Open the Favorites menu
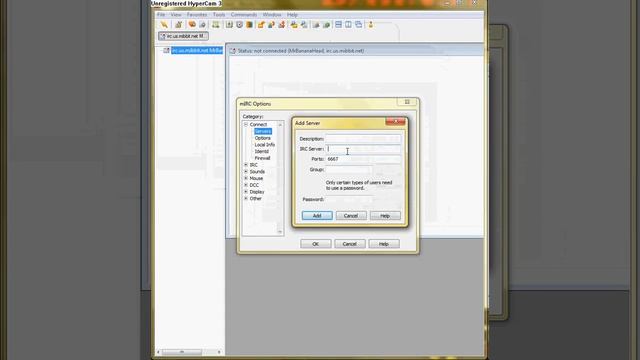640x360 pixels. [x=197, y=15]
